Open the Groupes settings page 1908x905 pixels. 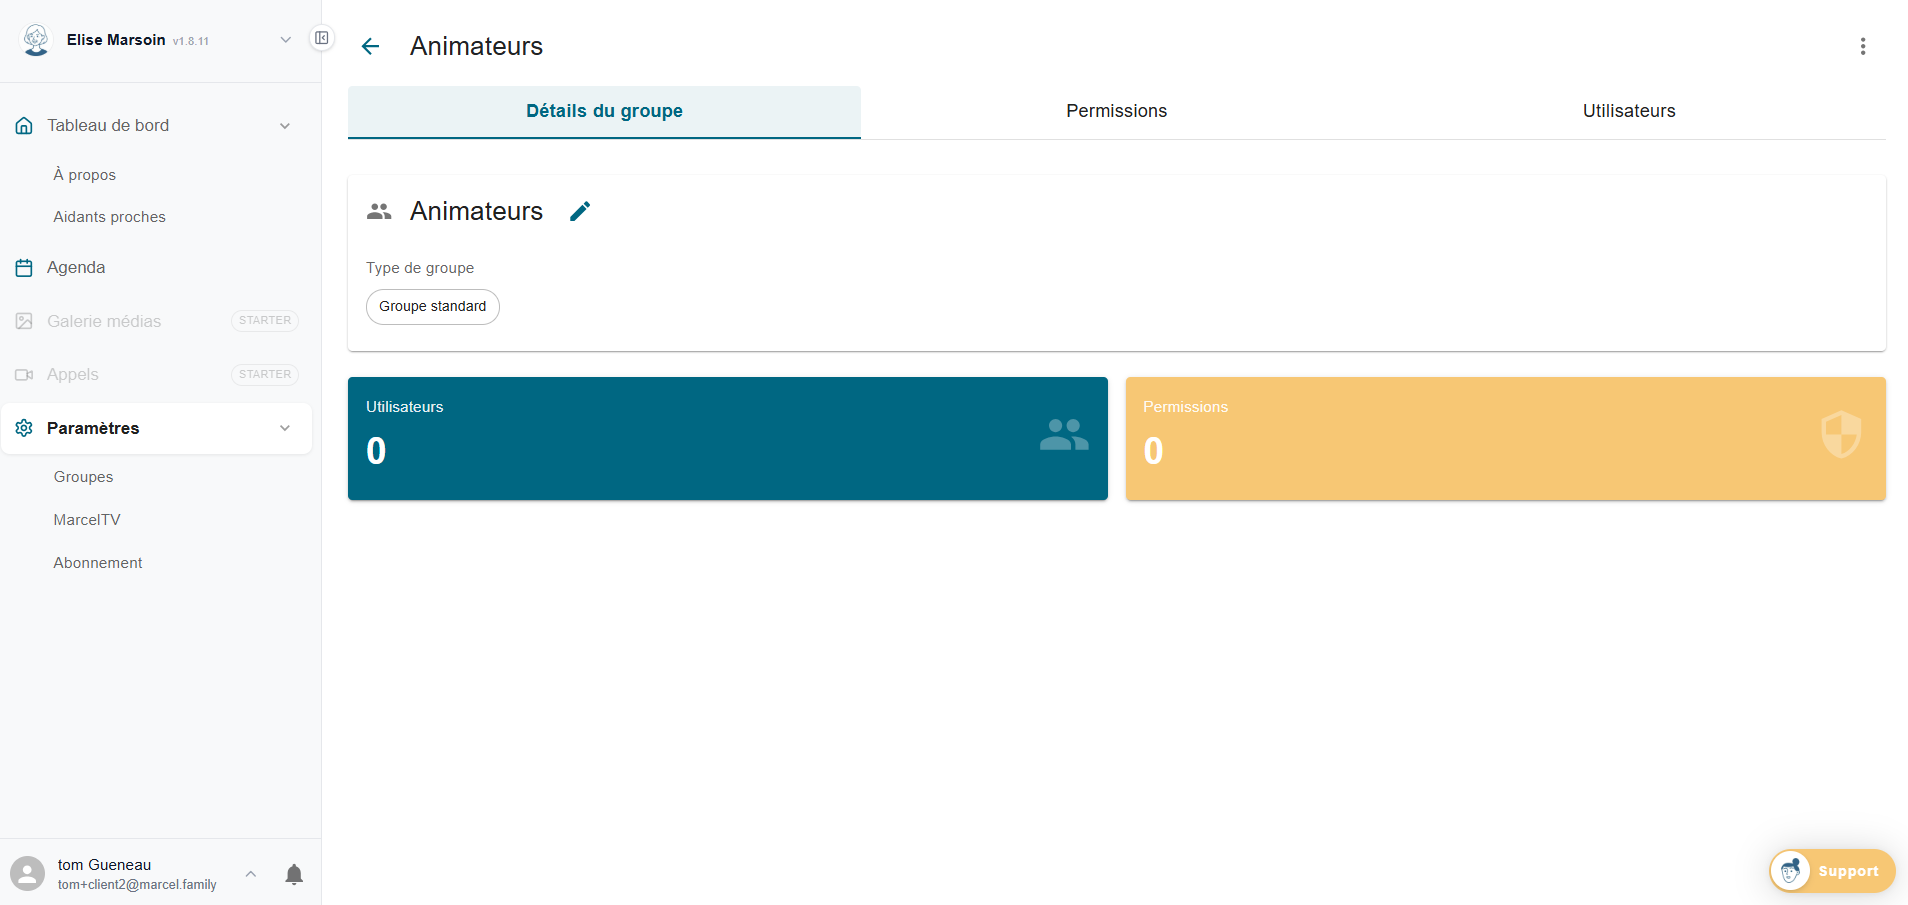(83, 477)
